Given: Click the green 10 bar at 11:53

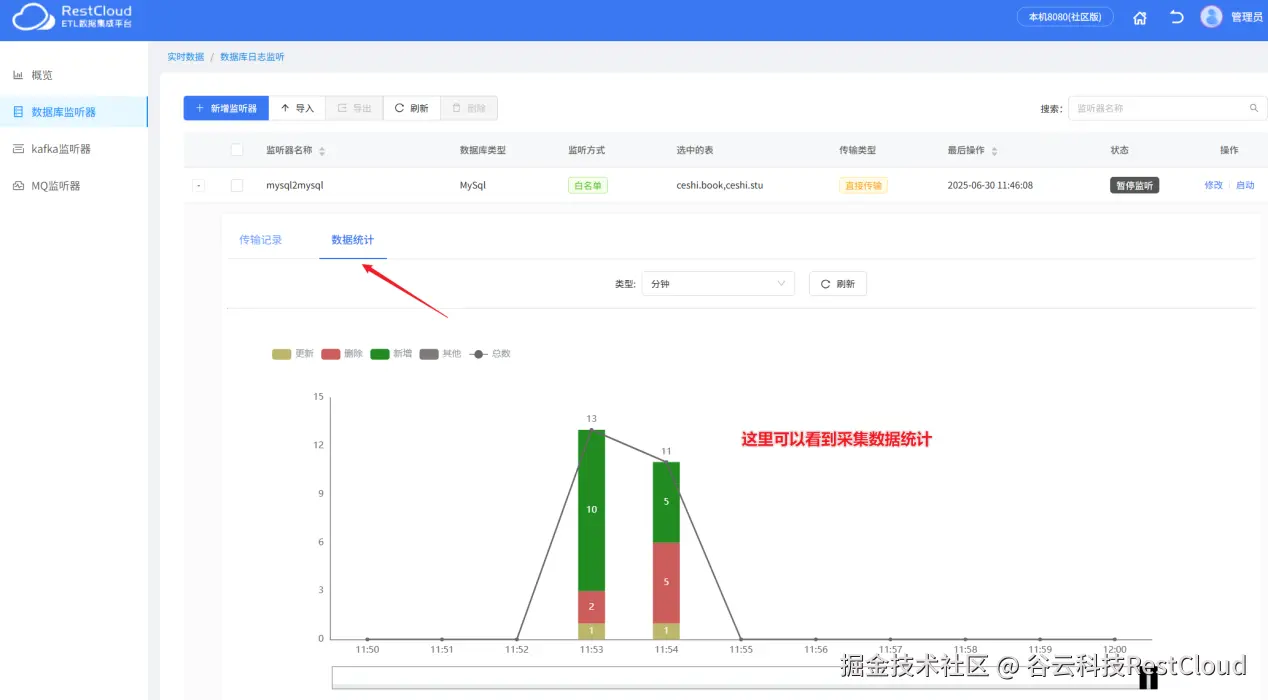Looking at the screenshot, I should point(591,510).
